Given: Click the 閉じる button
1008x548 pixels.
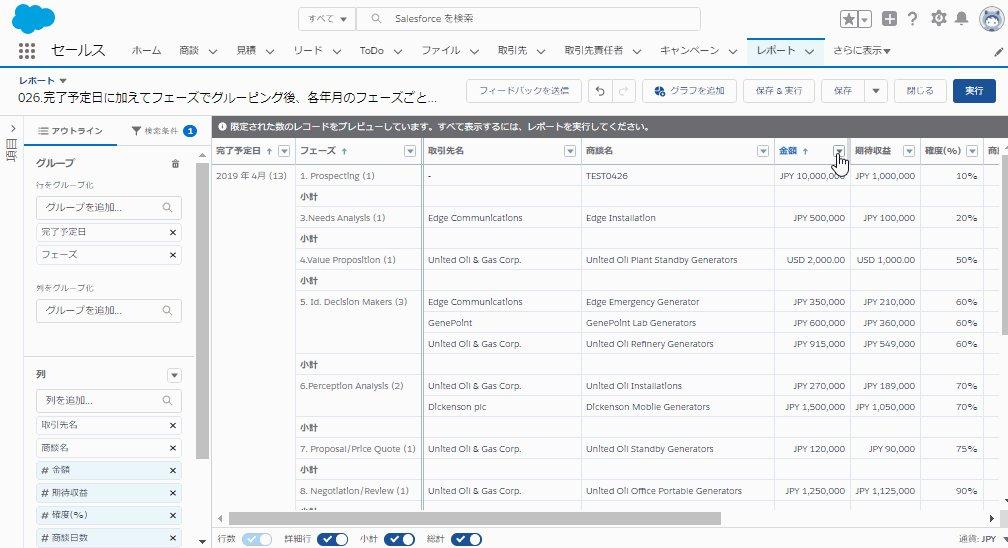Looking at the screenshot, I should [920, 91].
